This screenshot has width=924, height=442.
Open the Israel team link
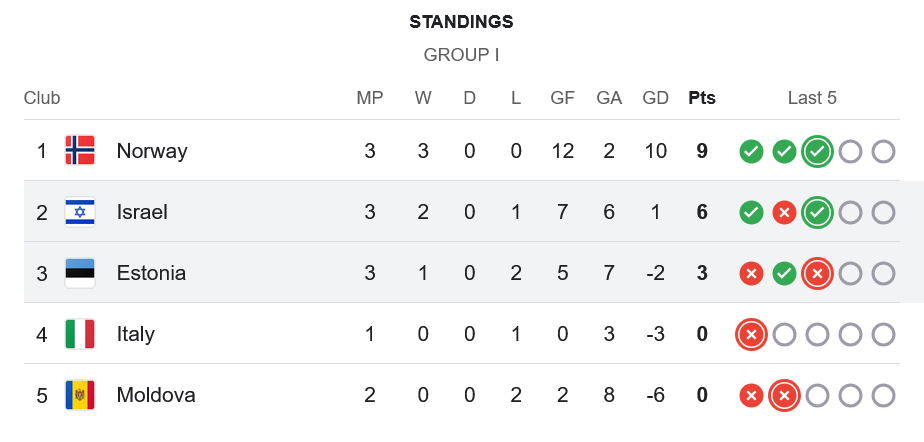[x=142, y=212]
